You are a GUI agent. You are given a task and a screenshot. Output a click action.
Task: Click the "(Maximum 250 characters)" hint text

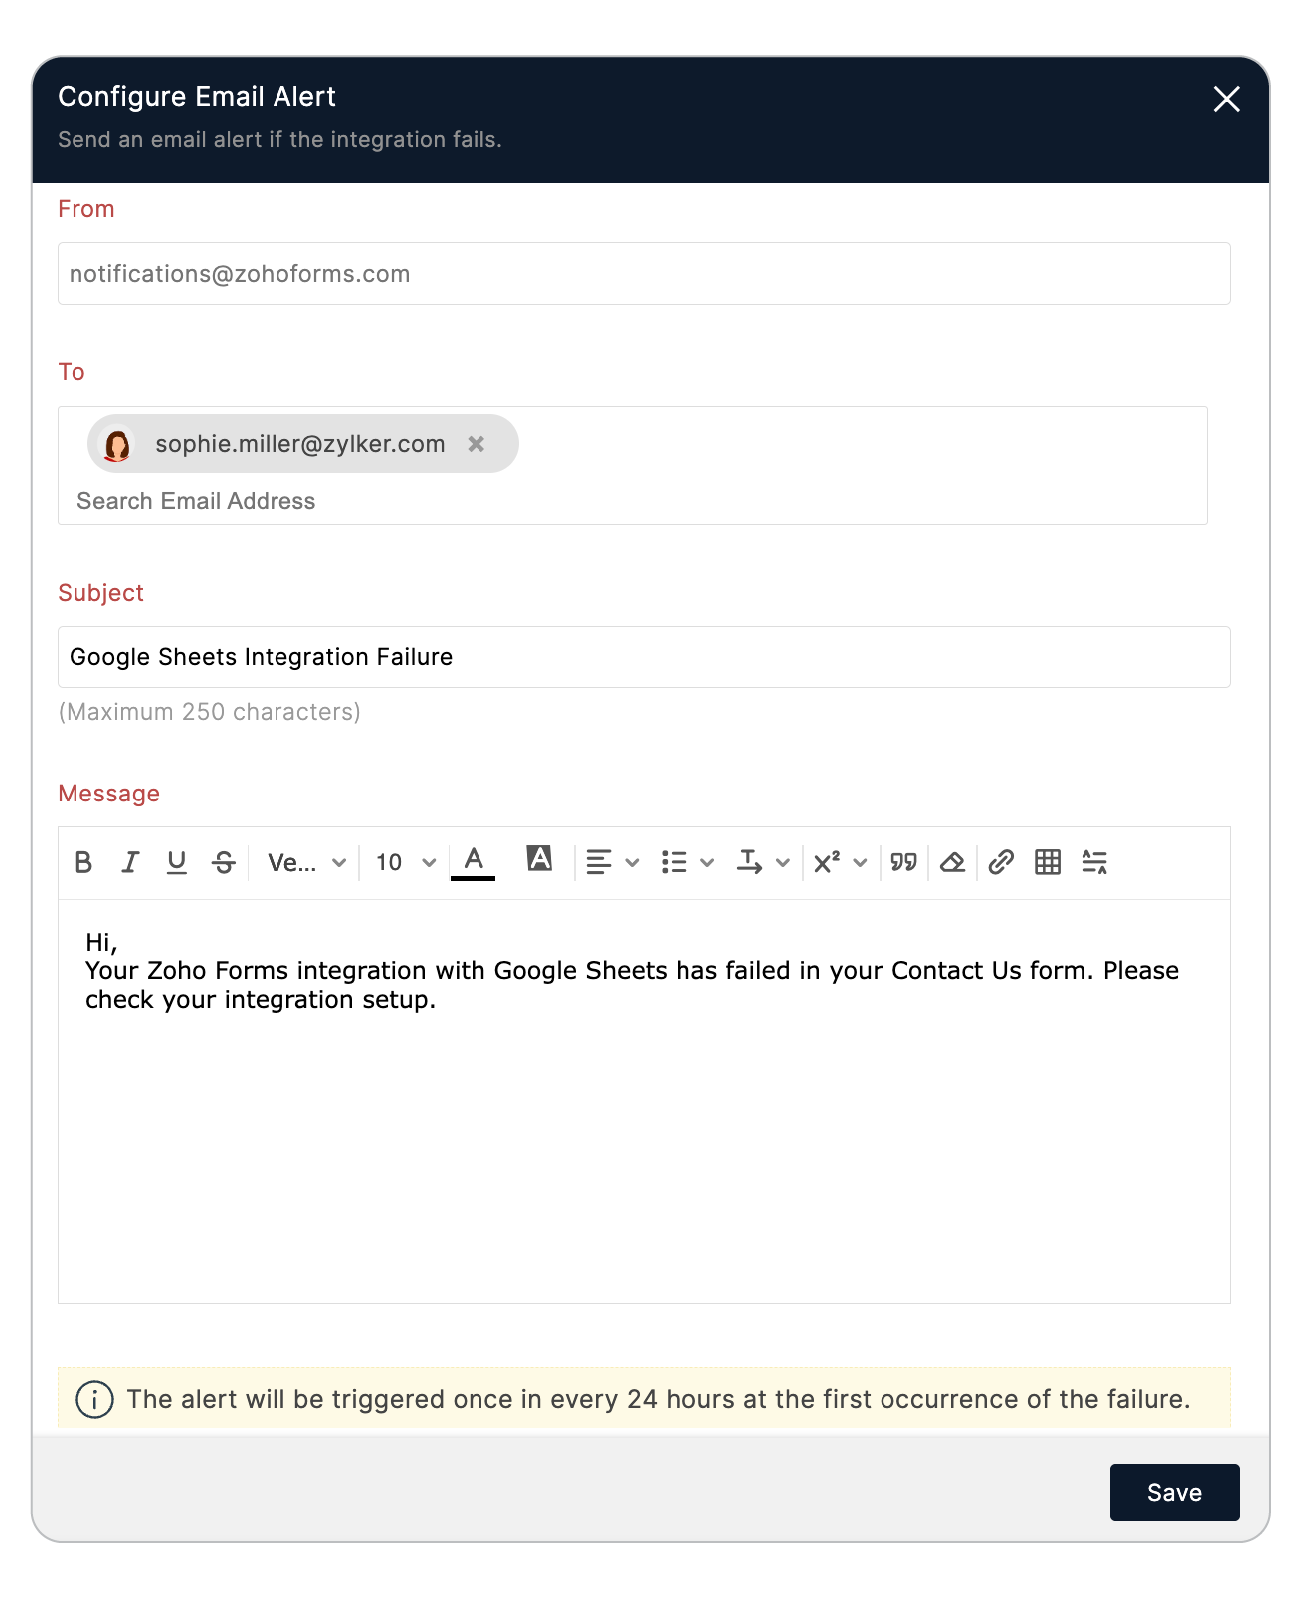210,712
